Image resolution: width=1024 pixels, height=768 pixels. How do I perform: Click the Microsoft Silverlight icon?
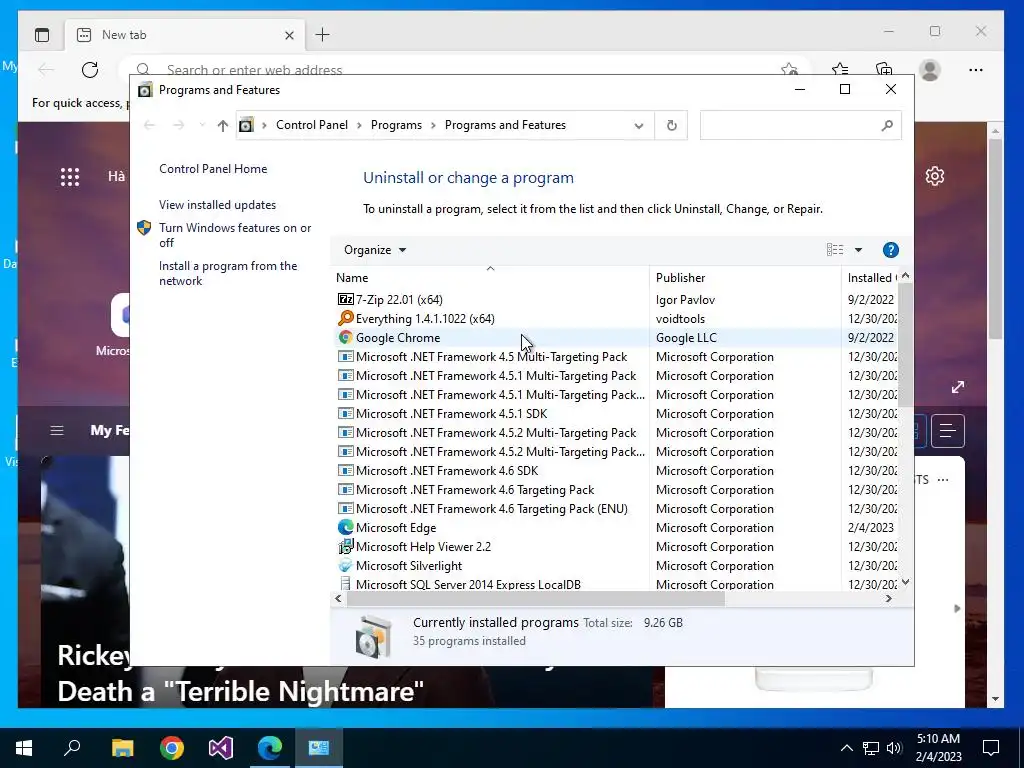(345, 566)
